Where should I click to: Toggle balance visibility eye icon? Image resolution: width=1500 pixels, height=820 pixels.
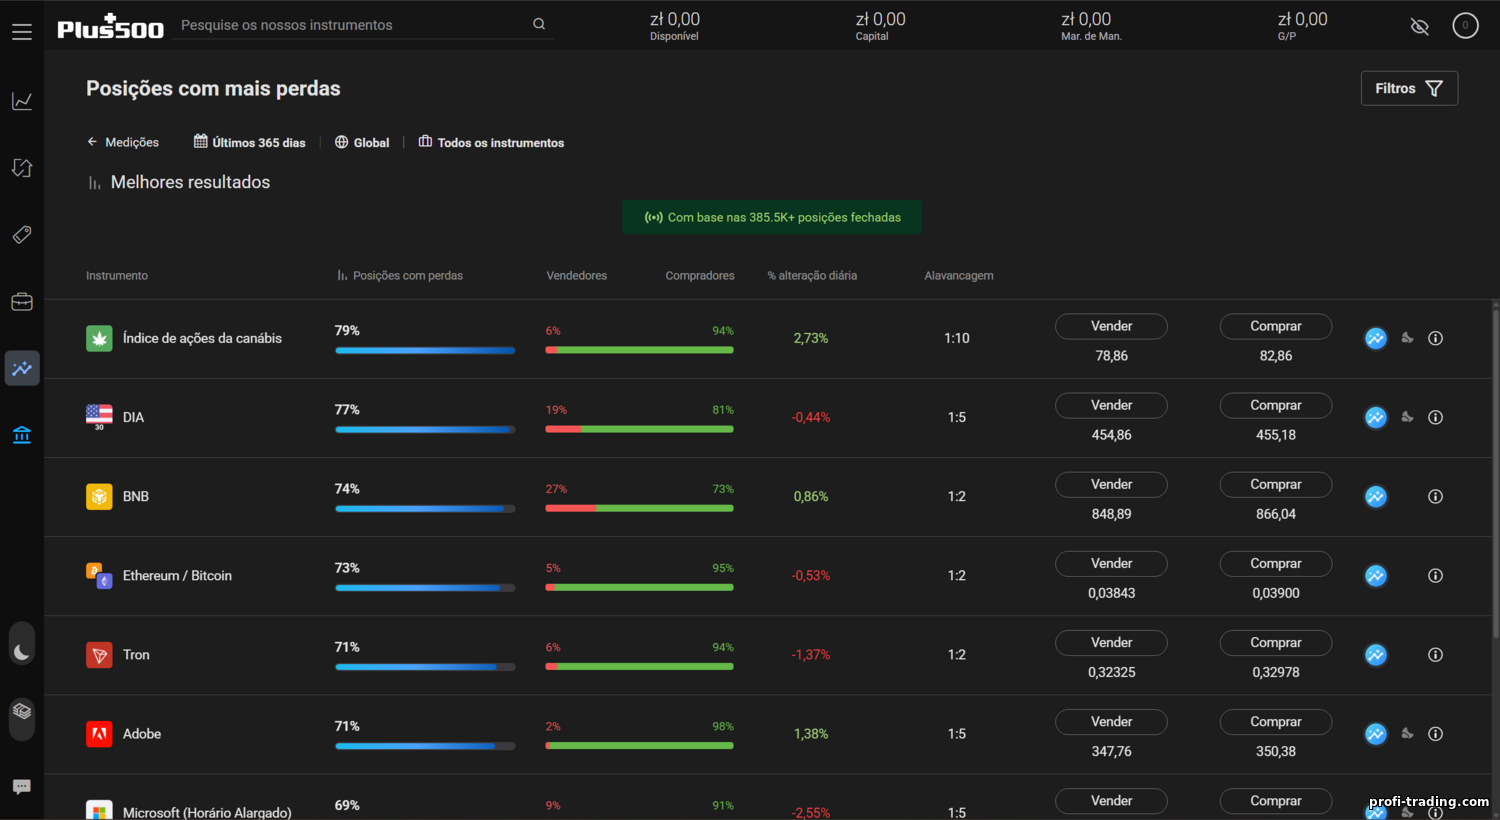click(1419, 26)
